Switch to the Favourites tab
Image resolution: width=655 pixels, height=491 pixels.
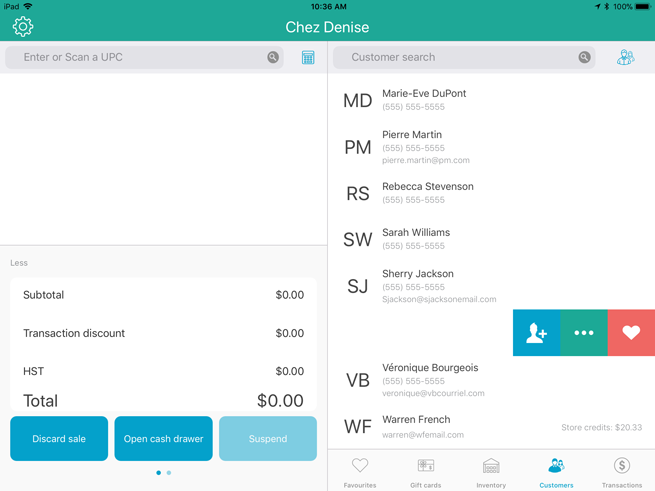[x=360, y=472]
